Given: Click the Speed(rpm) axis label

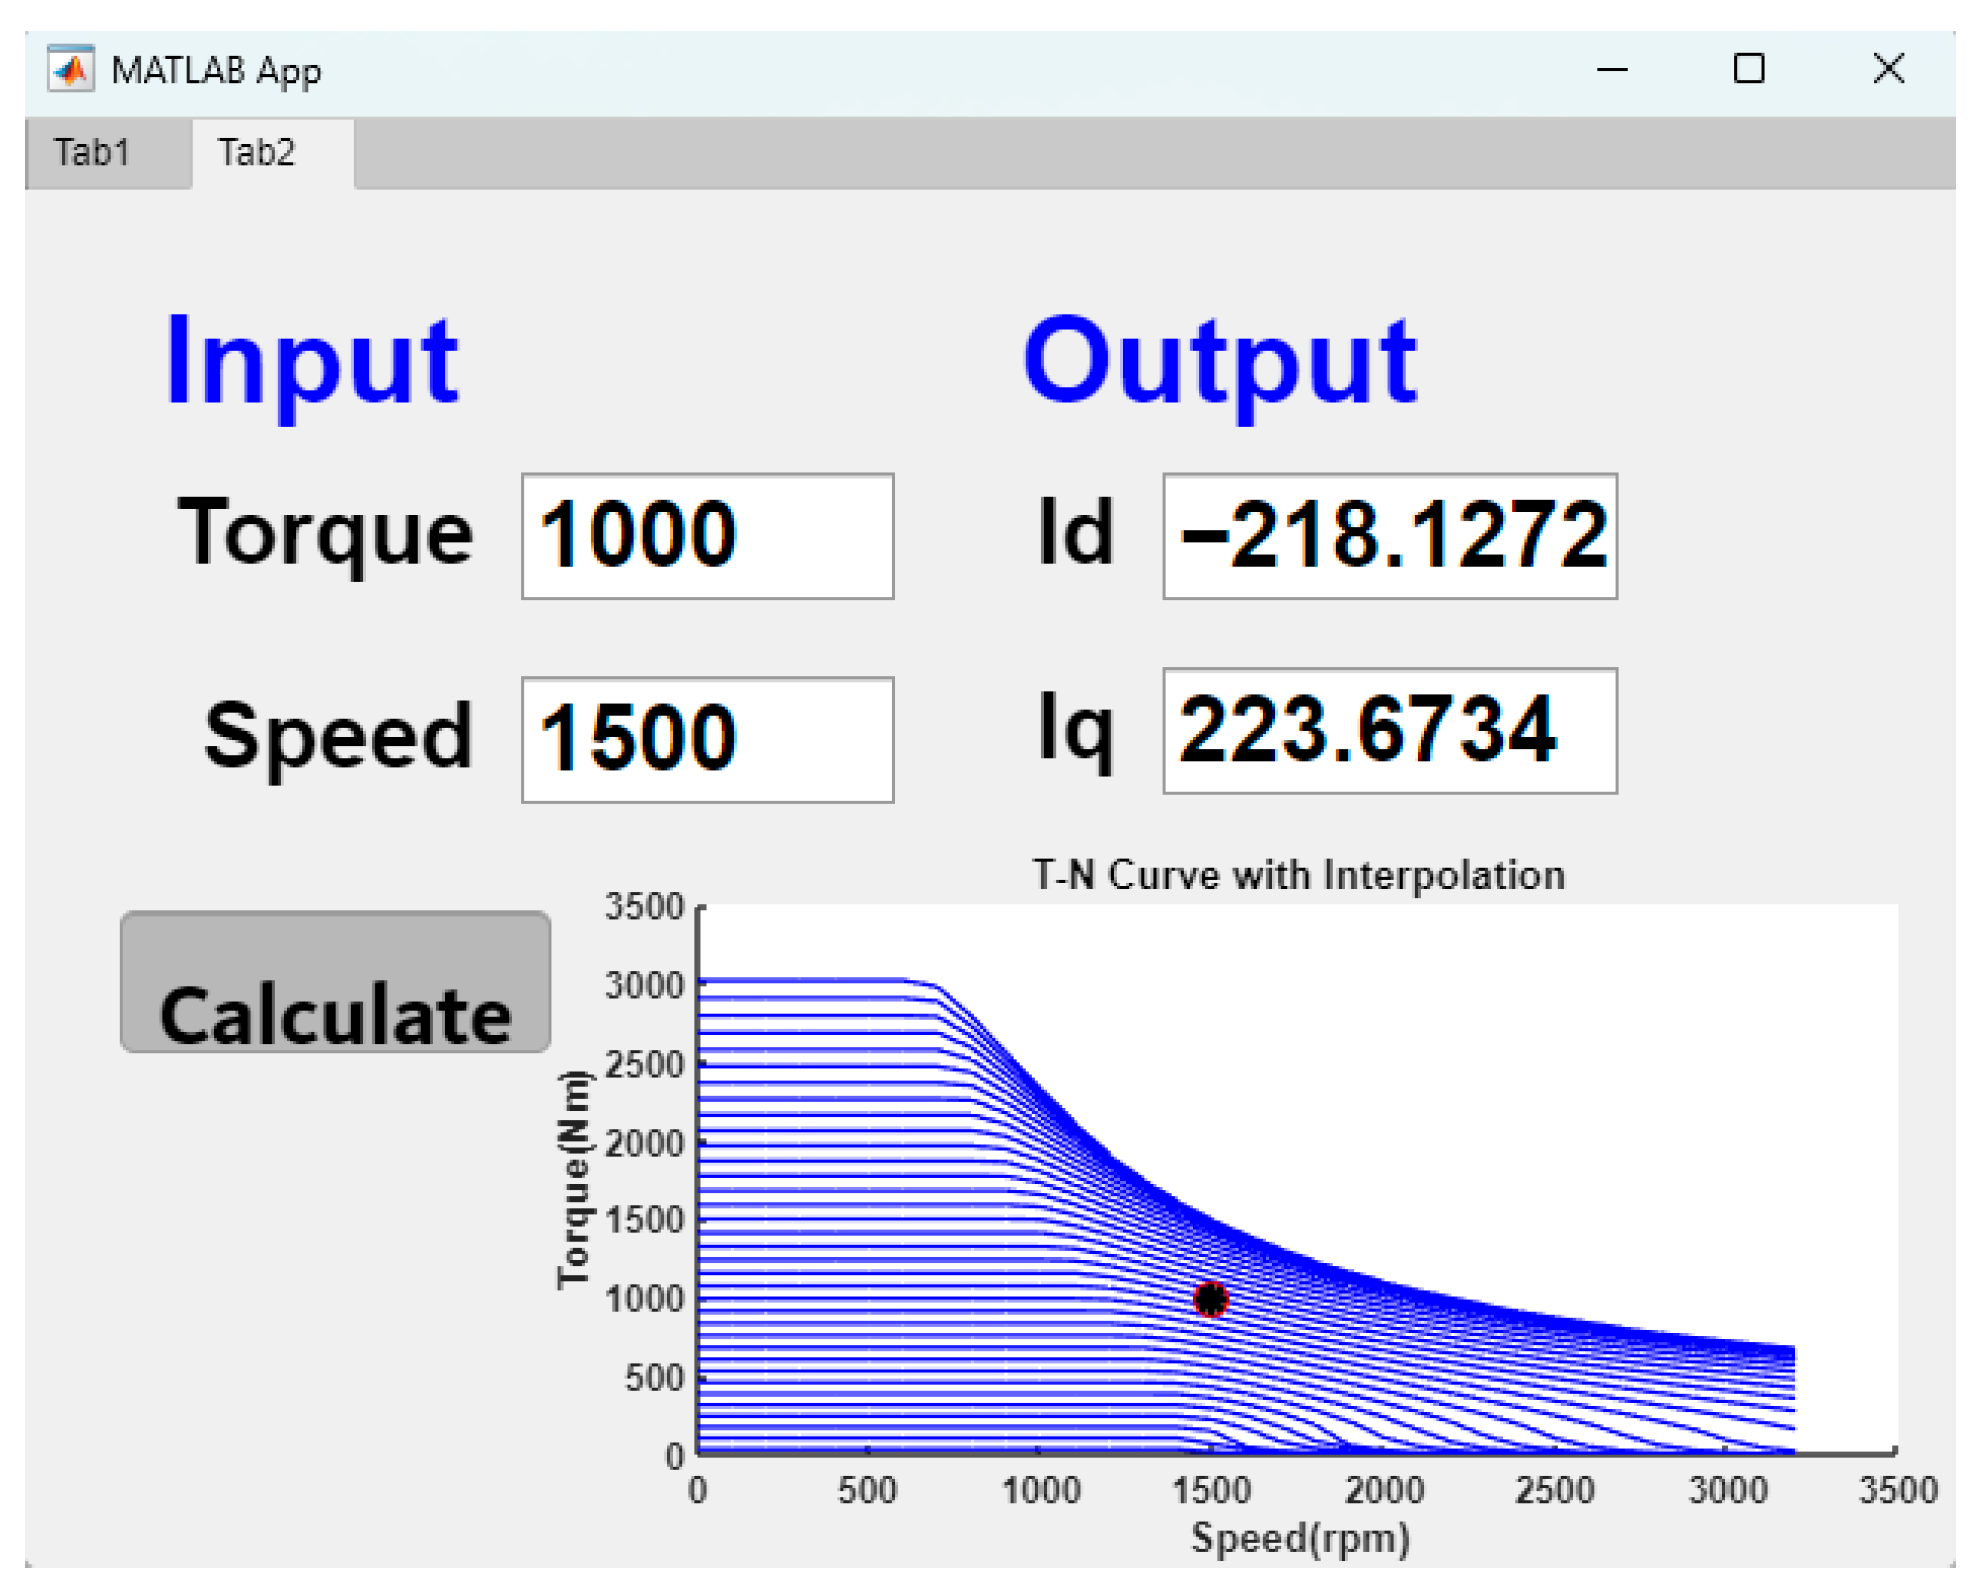Looking at the screenshot, I should [1300, 1537].
